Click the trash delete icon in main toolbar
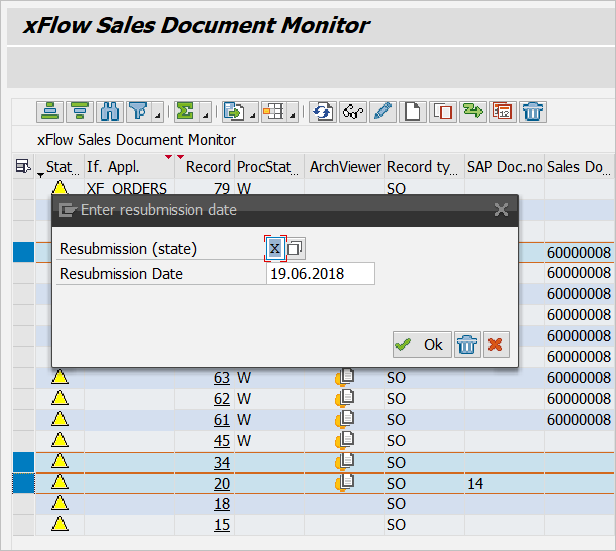616x551 pixels. pyautogui.click(x=533, y=112)
